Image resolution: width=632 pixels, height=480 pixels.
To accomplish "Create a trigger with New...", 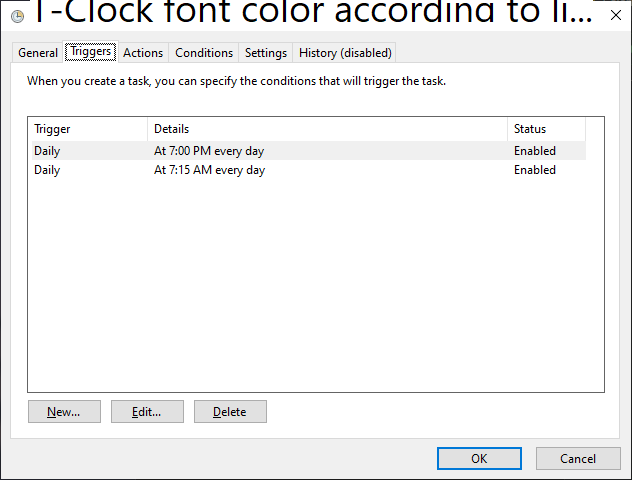I will 64,411.
